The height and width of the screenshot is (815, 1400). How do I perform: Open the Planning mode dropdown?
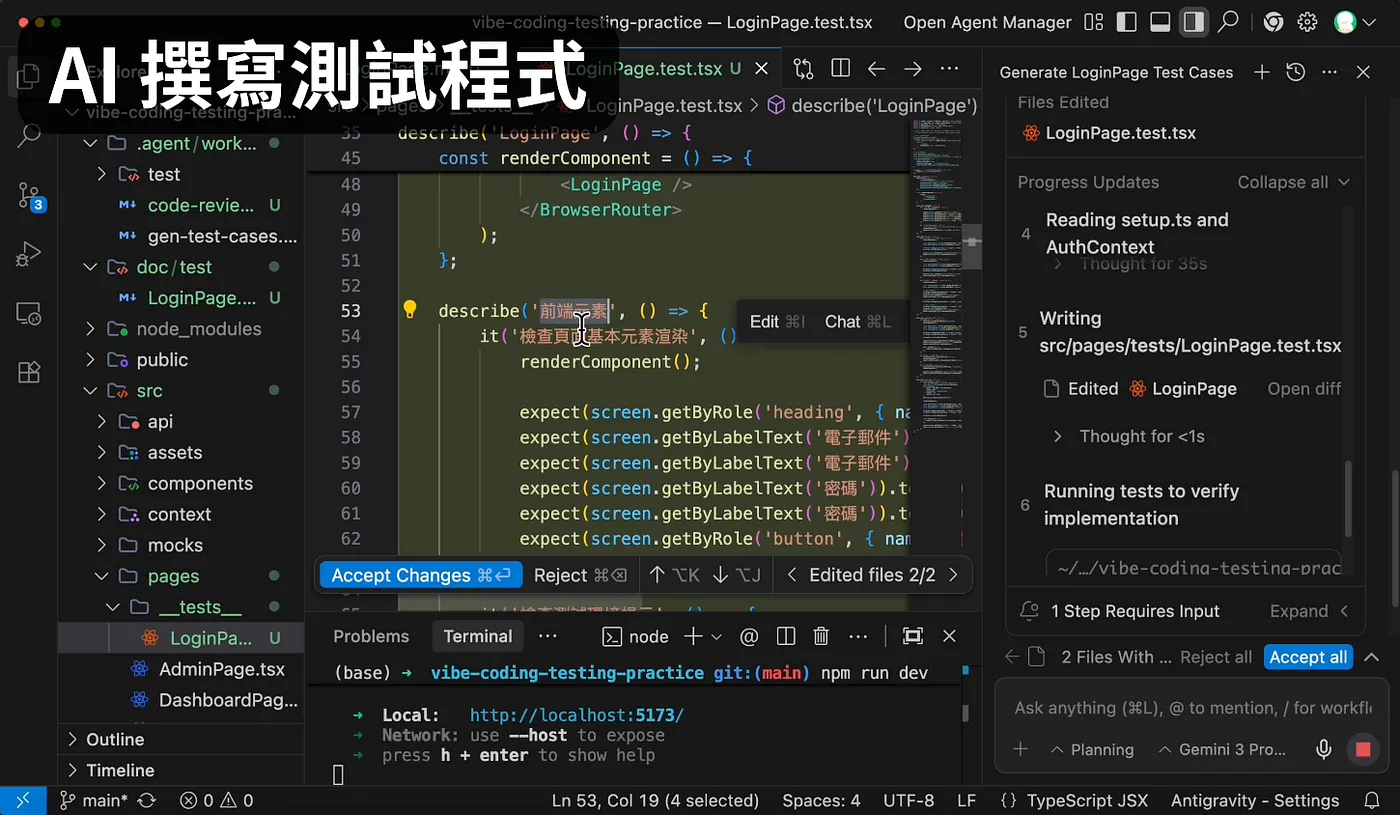coord(1092,749)
